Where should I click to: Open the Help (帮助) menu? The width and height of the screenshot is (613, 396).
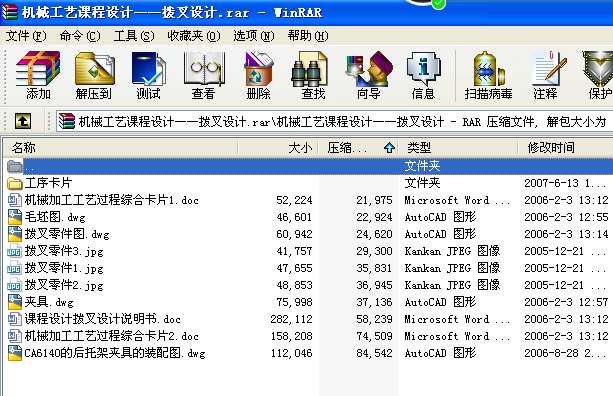[308, 36]
